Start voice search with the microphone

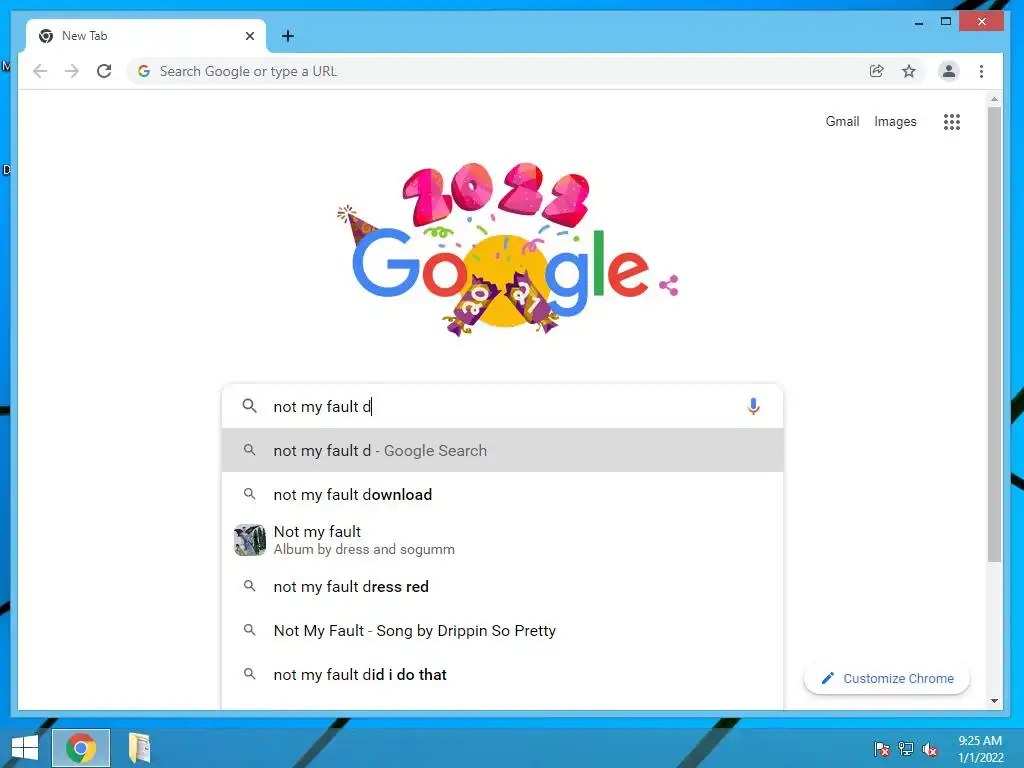coord(753,406)
